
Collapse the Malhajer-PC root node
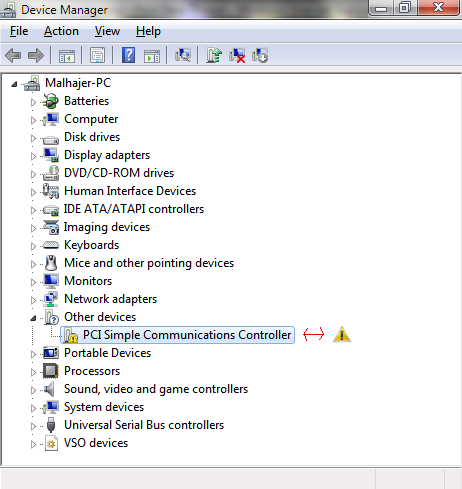14,84
